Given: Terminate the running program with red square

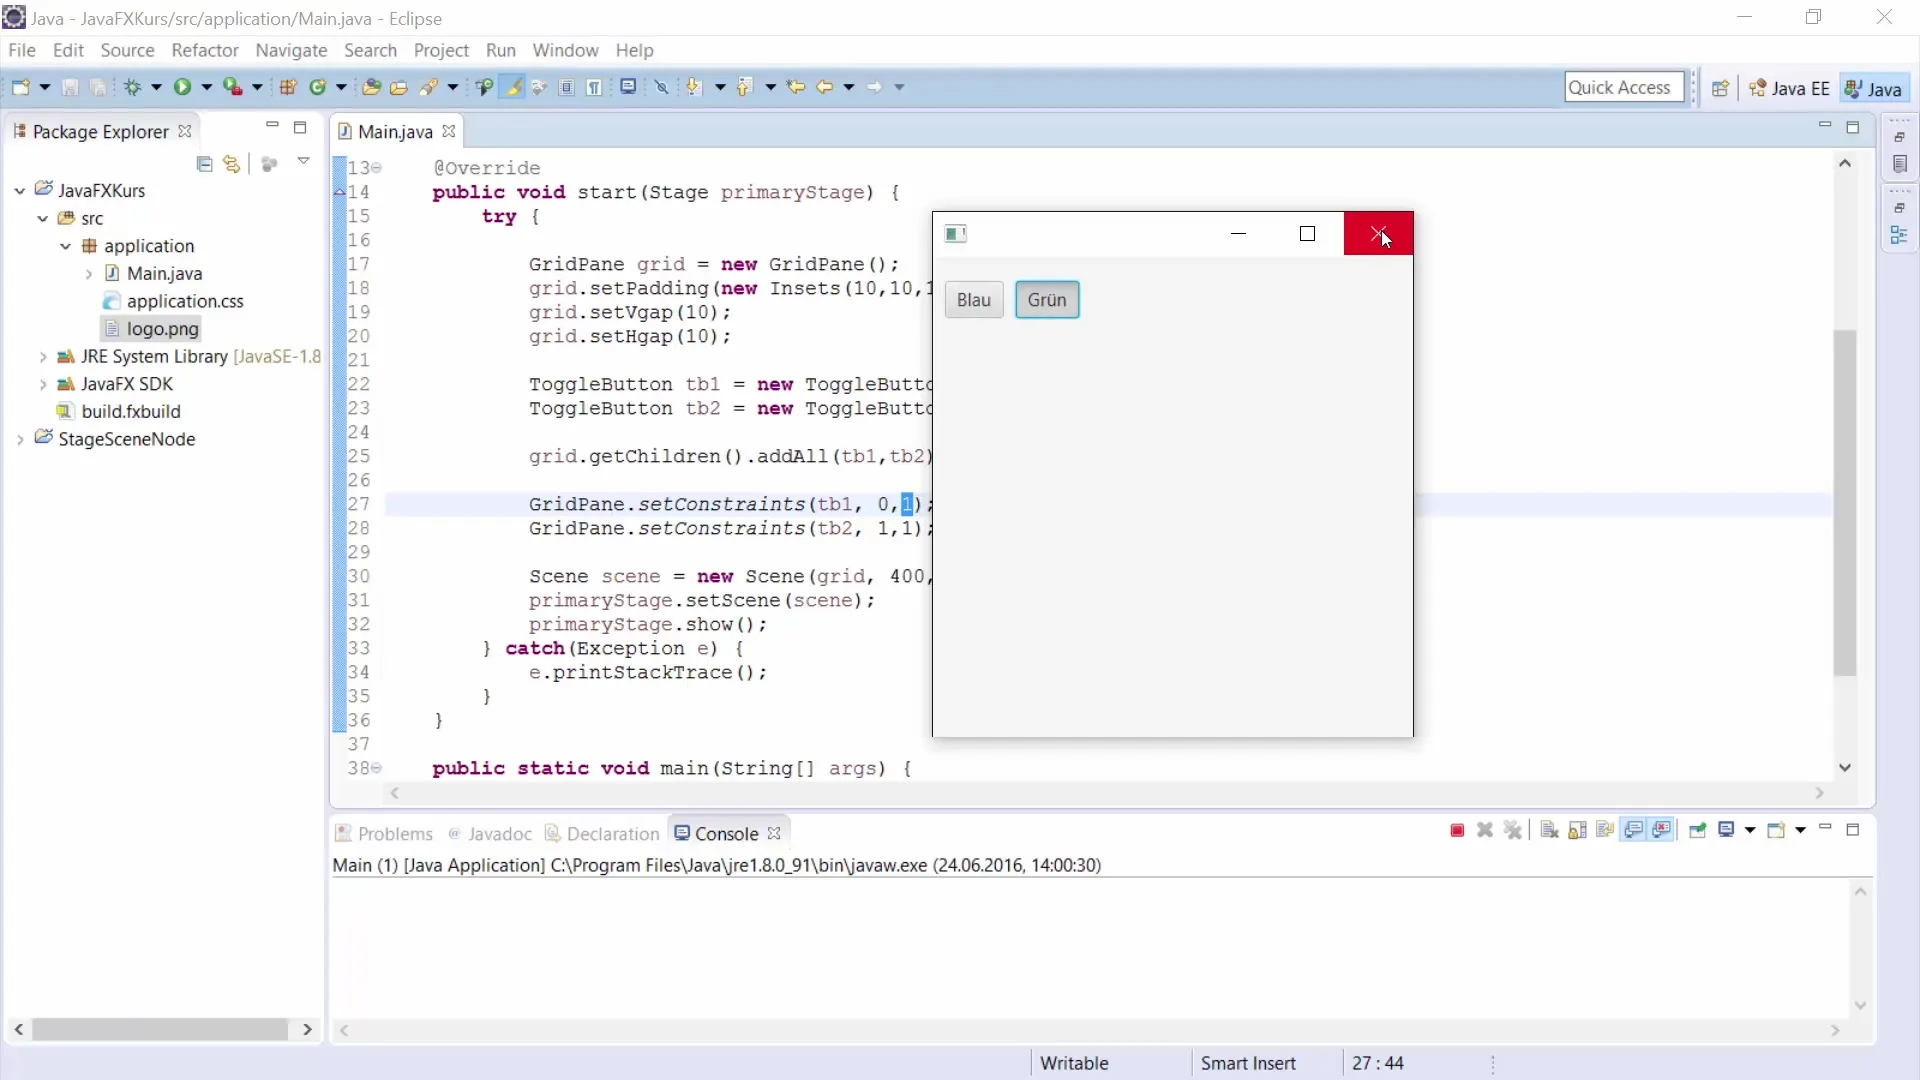Looking at the screenshot, I should (x=1457, y=831).
